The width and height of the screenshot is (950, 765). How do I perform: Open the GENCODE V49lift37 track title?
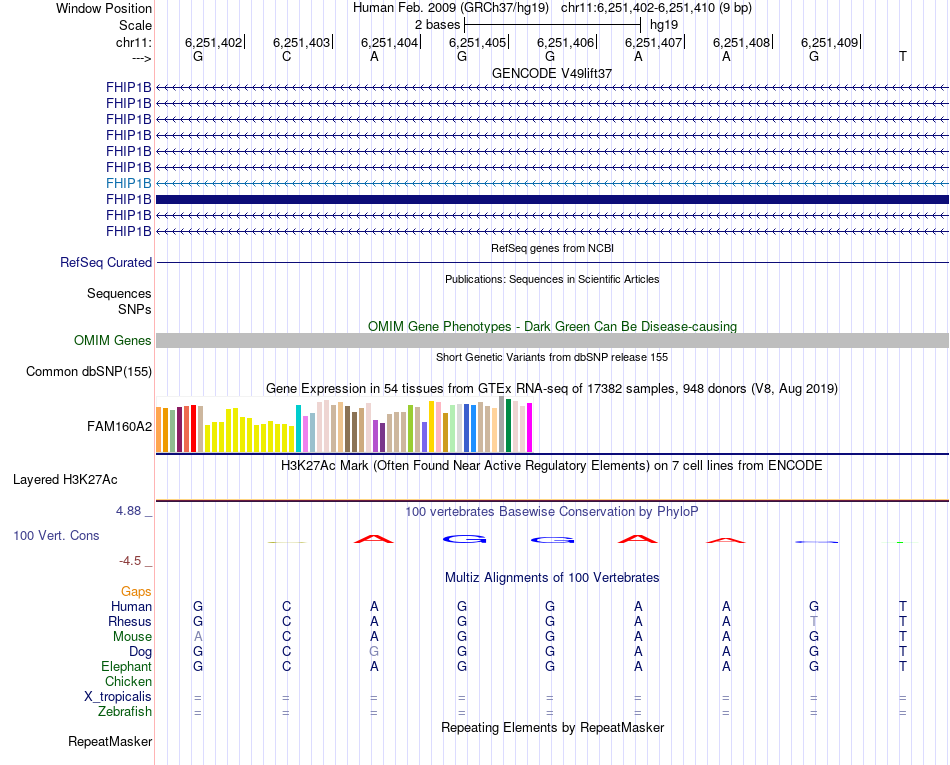coord(552,73)
